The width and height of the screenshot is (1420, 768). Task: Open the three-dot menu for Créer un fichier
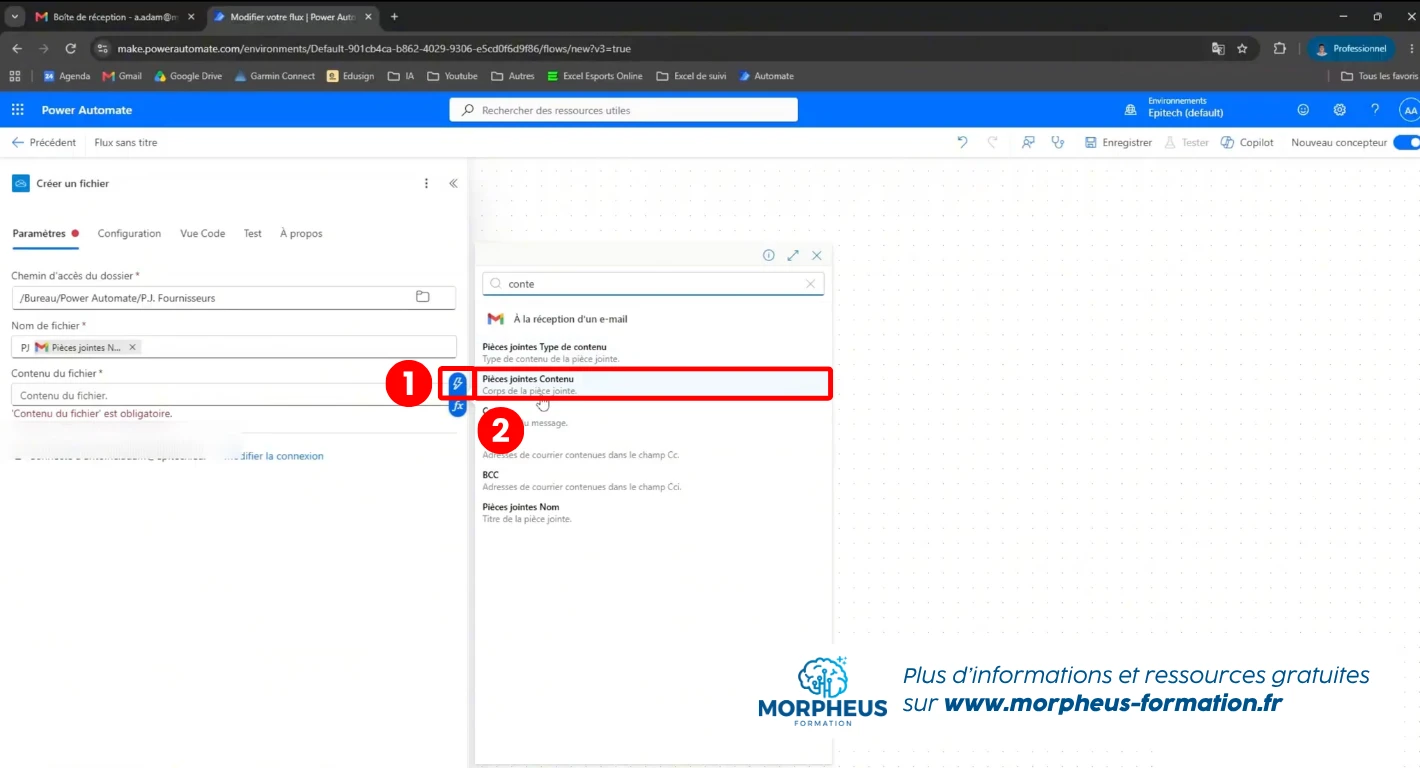pos(426,184)
